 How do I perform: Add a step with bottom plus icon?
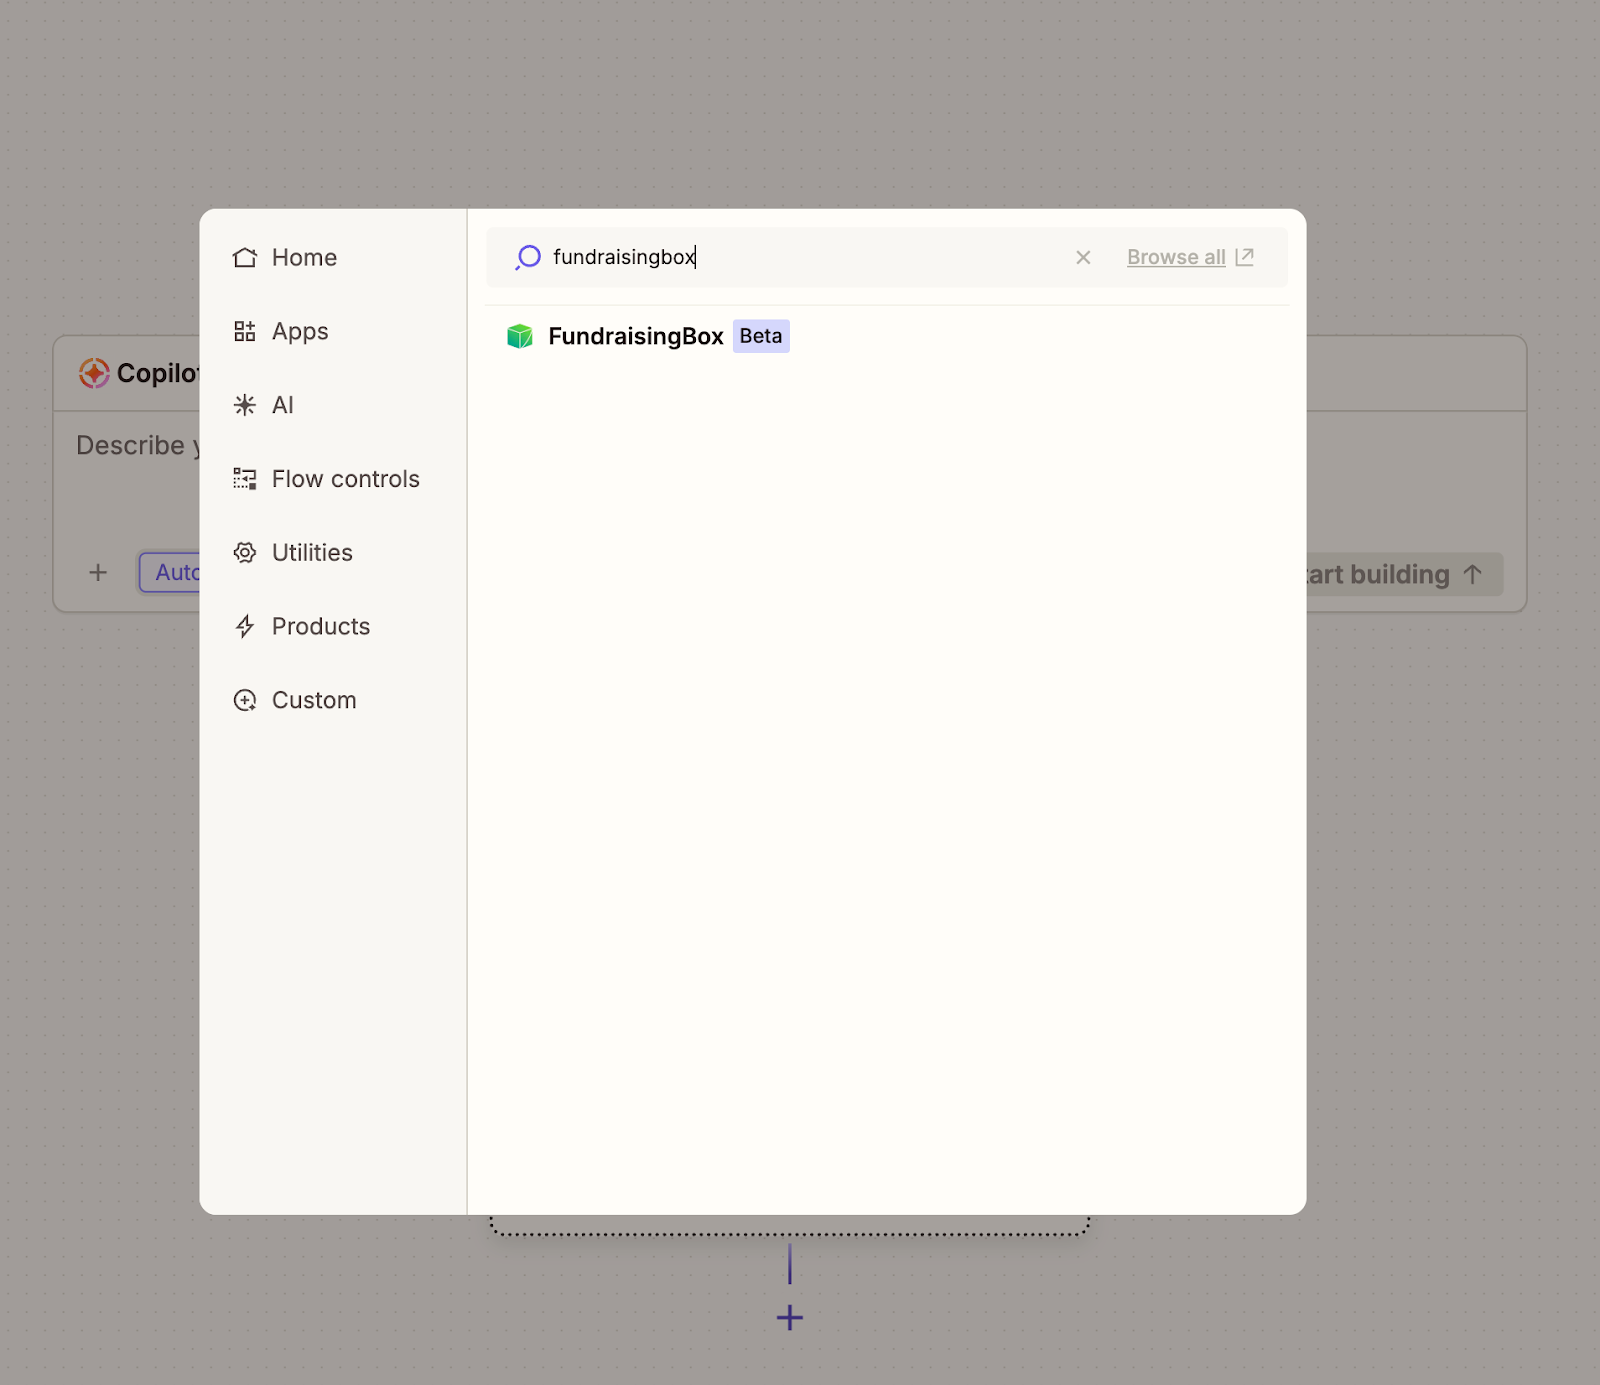(790, 1318)
